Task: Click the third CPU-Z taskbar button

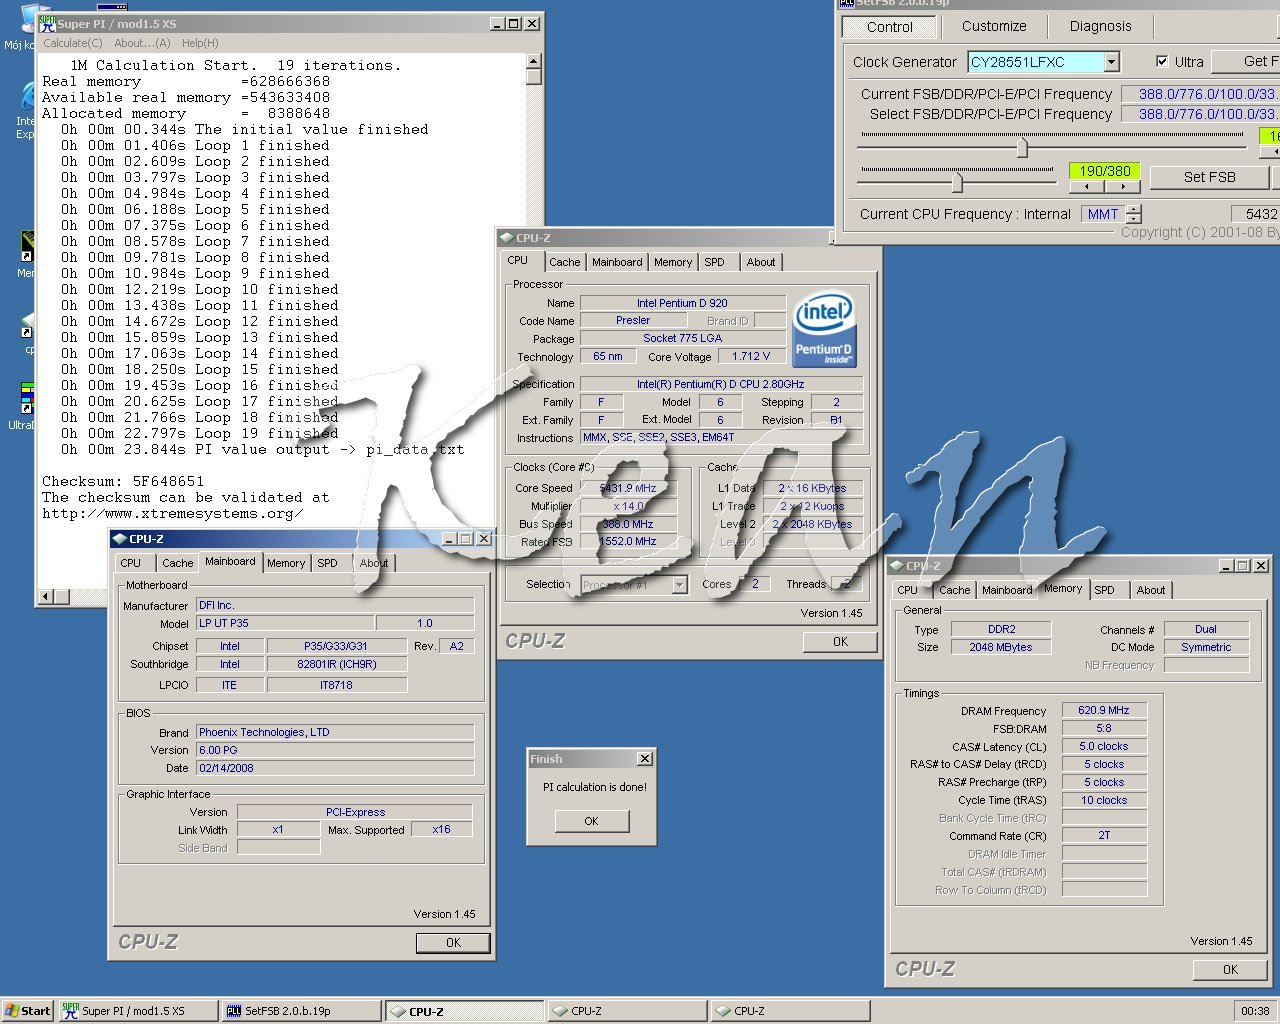Action: (790, 1011)
